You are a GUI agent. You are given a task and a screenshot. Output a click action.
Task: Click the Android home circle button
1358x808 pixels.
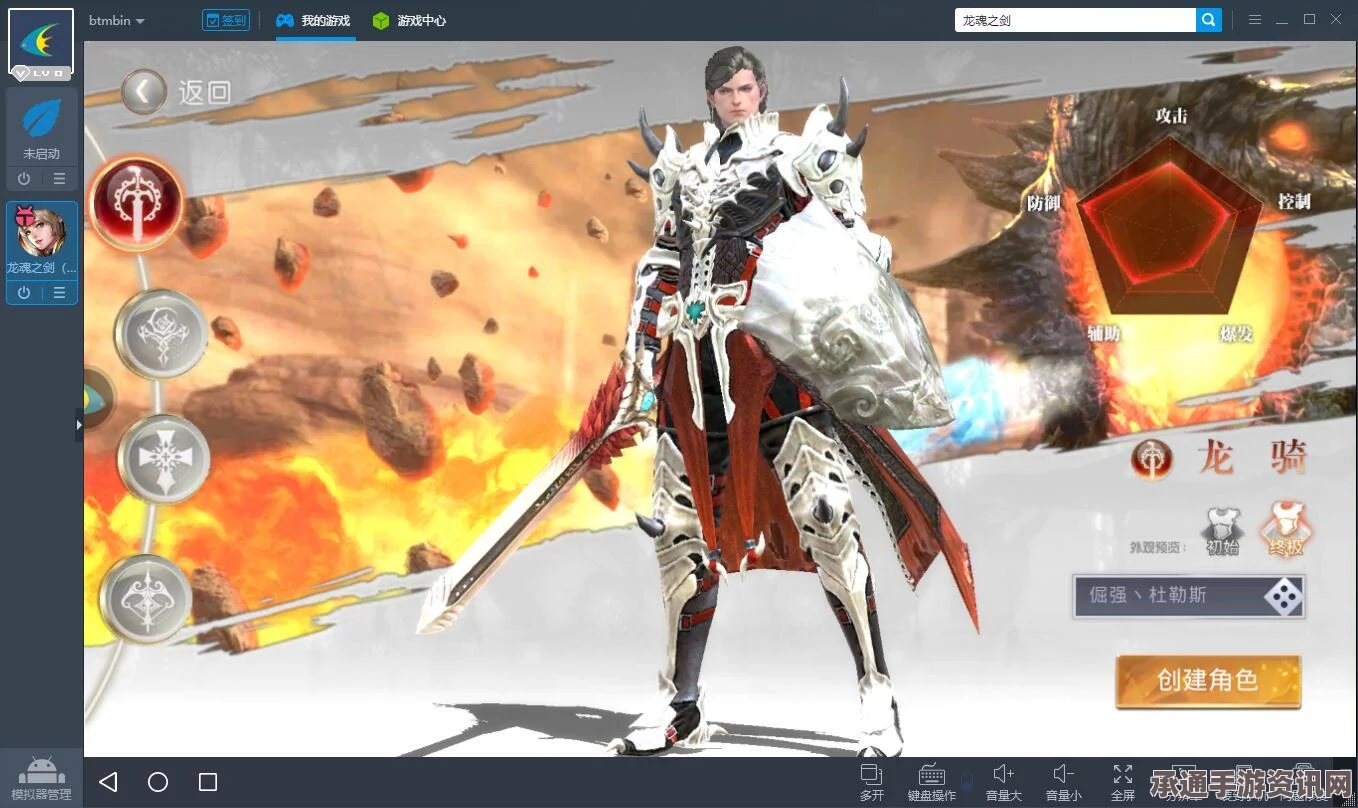coord(158,782)
